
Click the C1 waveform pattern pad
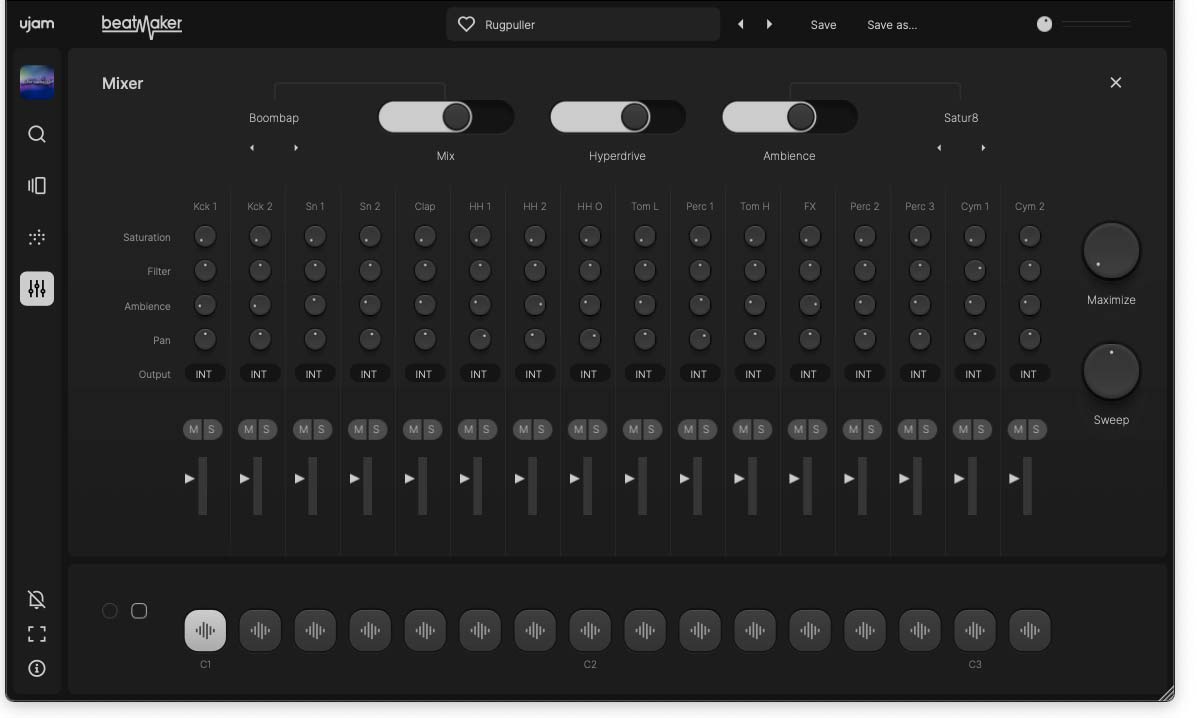pos(205,631)
